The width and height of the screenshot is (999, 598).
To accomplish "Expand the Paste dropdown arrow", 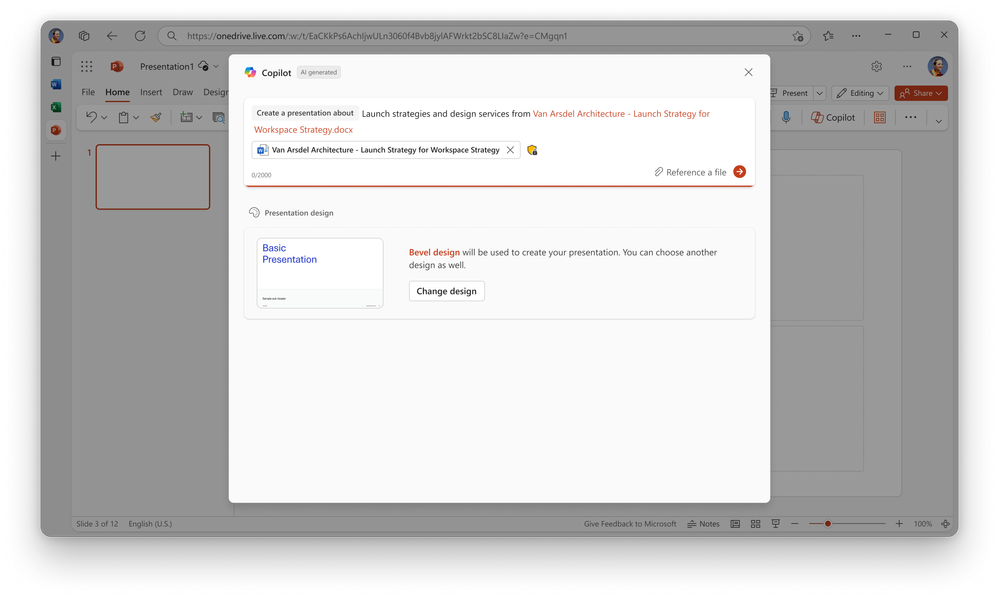I will point(136,118).
